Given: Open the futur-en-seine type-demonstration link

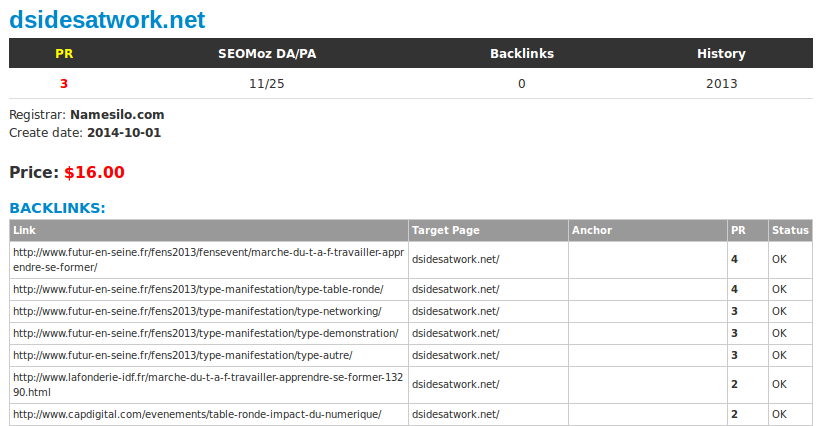Looking at the screenshot, I should click(x=206, y=333).
